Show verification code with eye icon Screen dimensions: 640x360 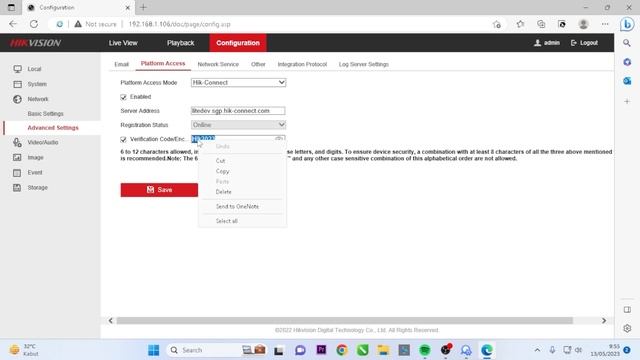(279, 138)
